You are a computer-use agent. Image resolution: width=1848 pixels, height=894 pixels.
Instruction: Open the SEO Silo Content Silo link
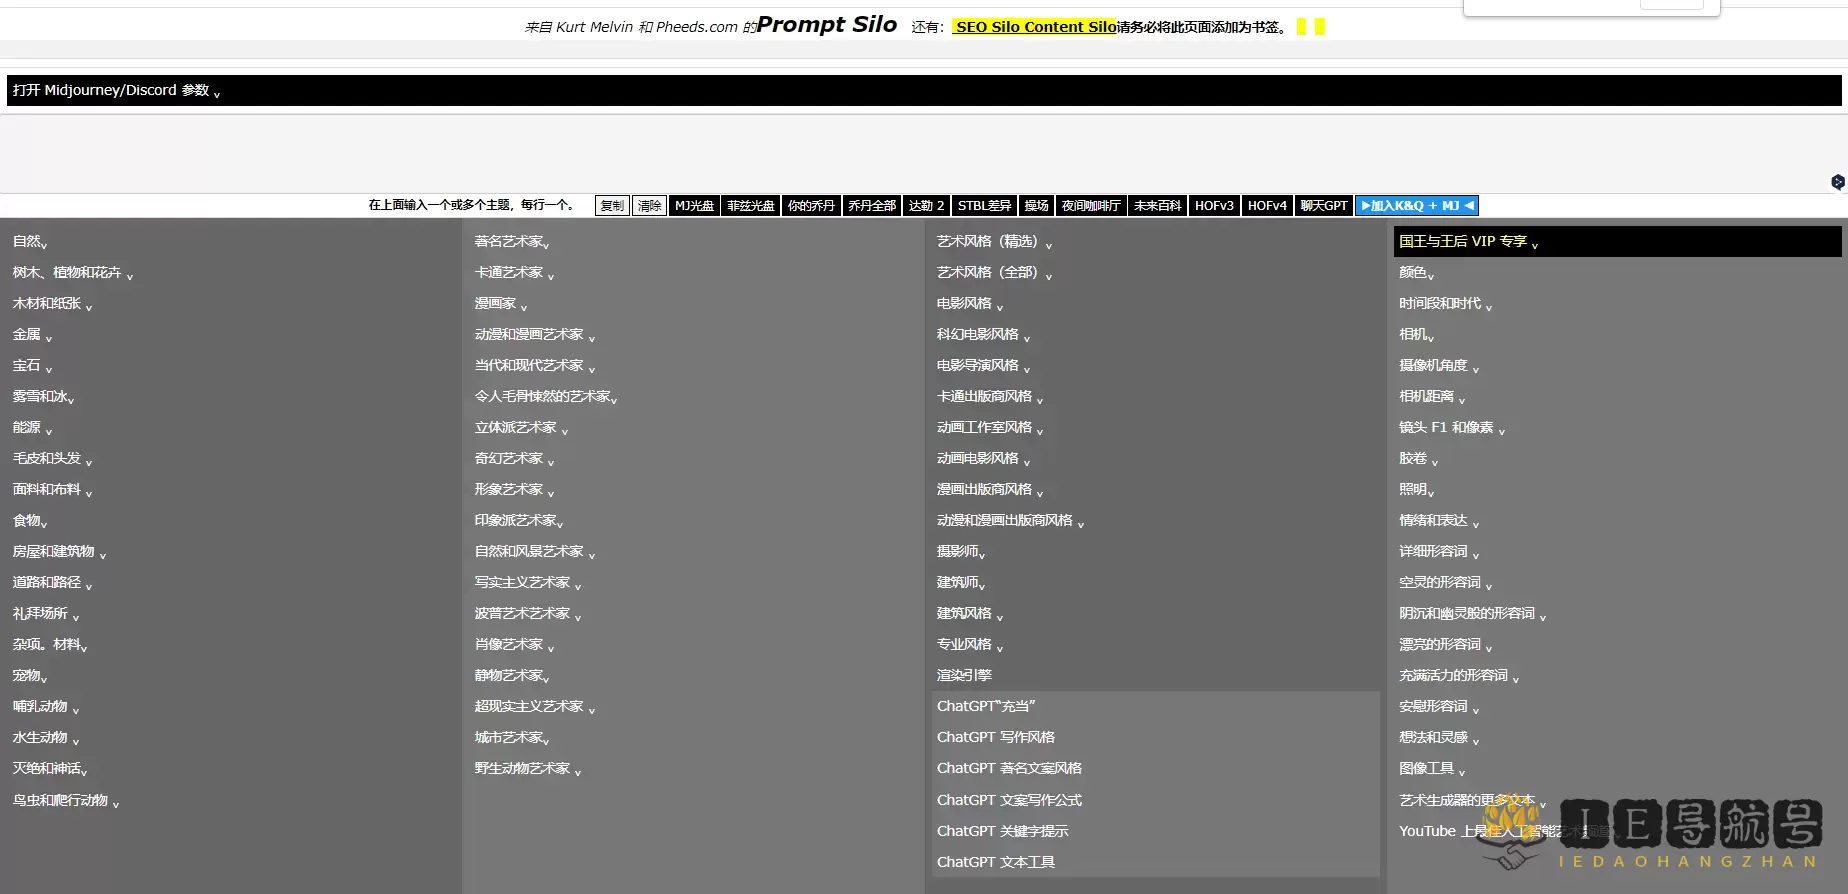click(x=1034, y=27)
